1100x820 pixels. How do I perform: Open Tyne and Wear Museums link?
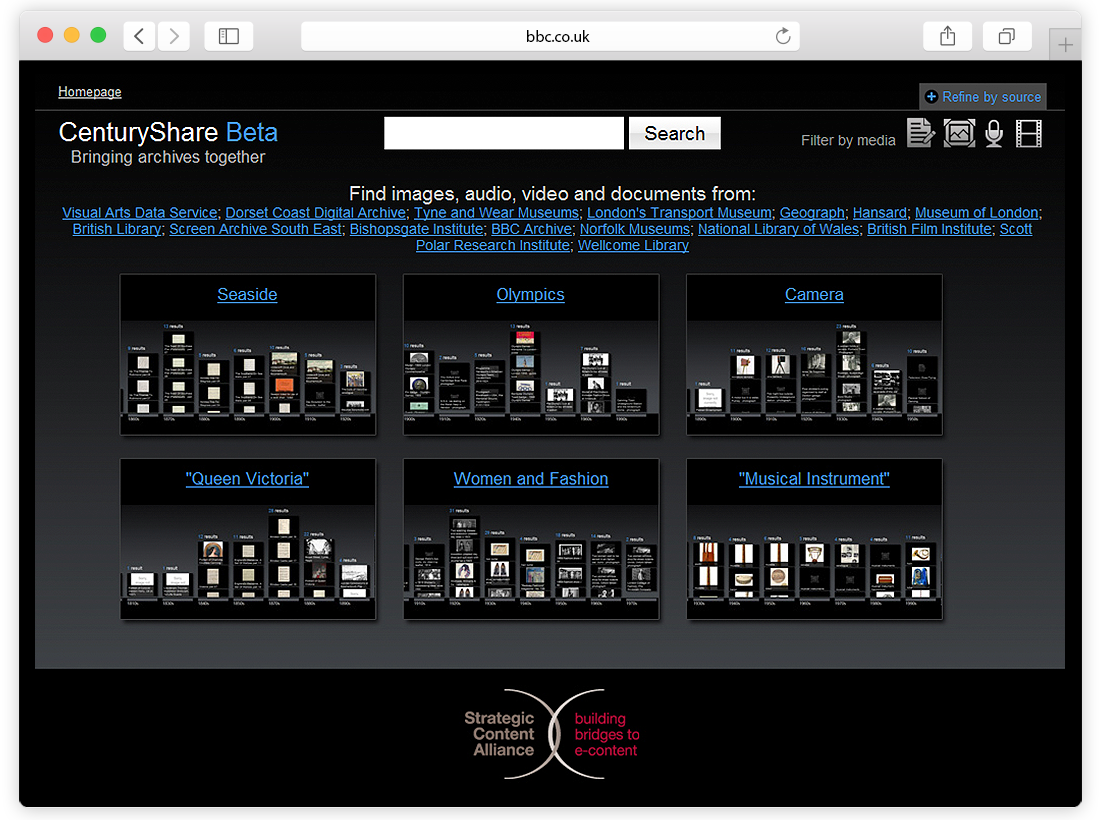(x=496, y=213)
